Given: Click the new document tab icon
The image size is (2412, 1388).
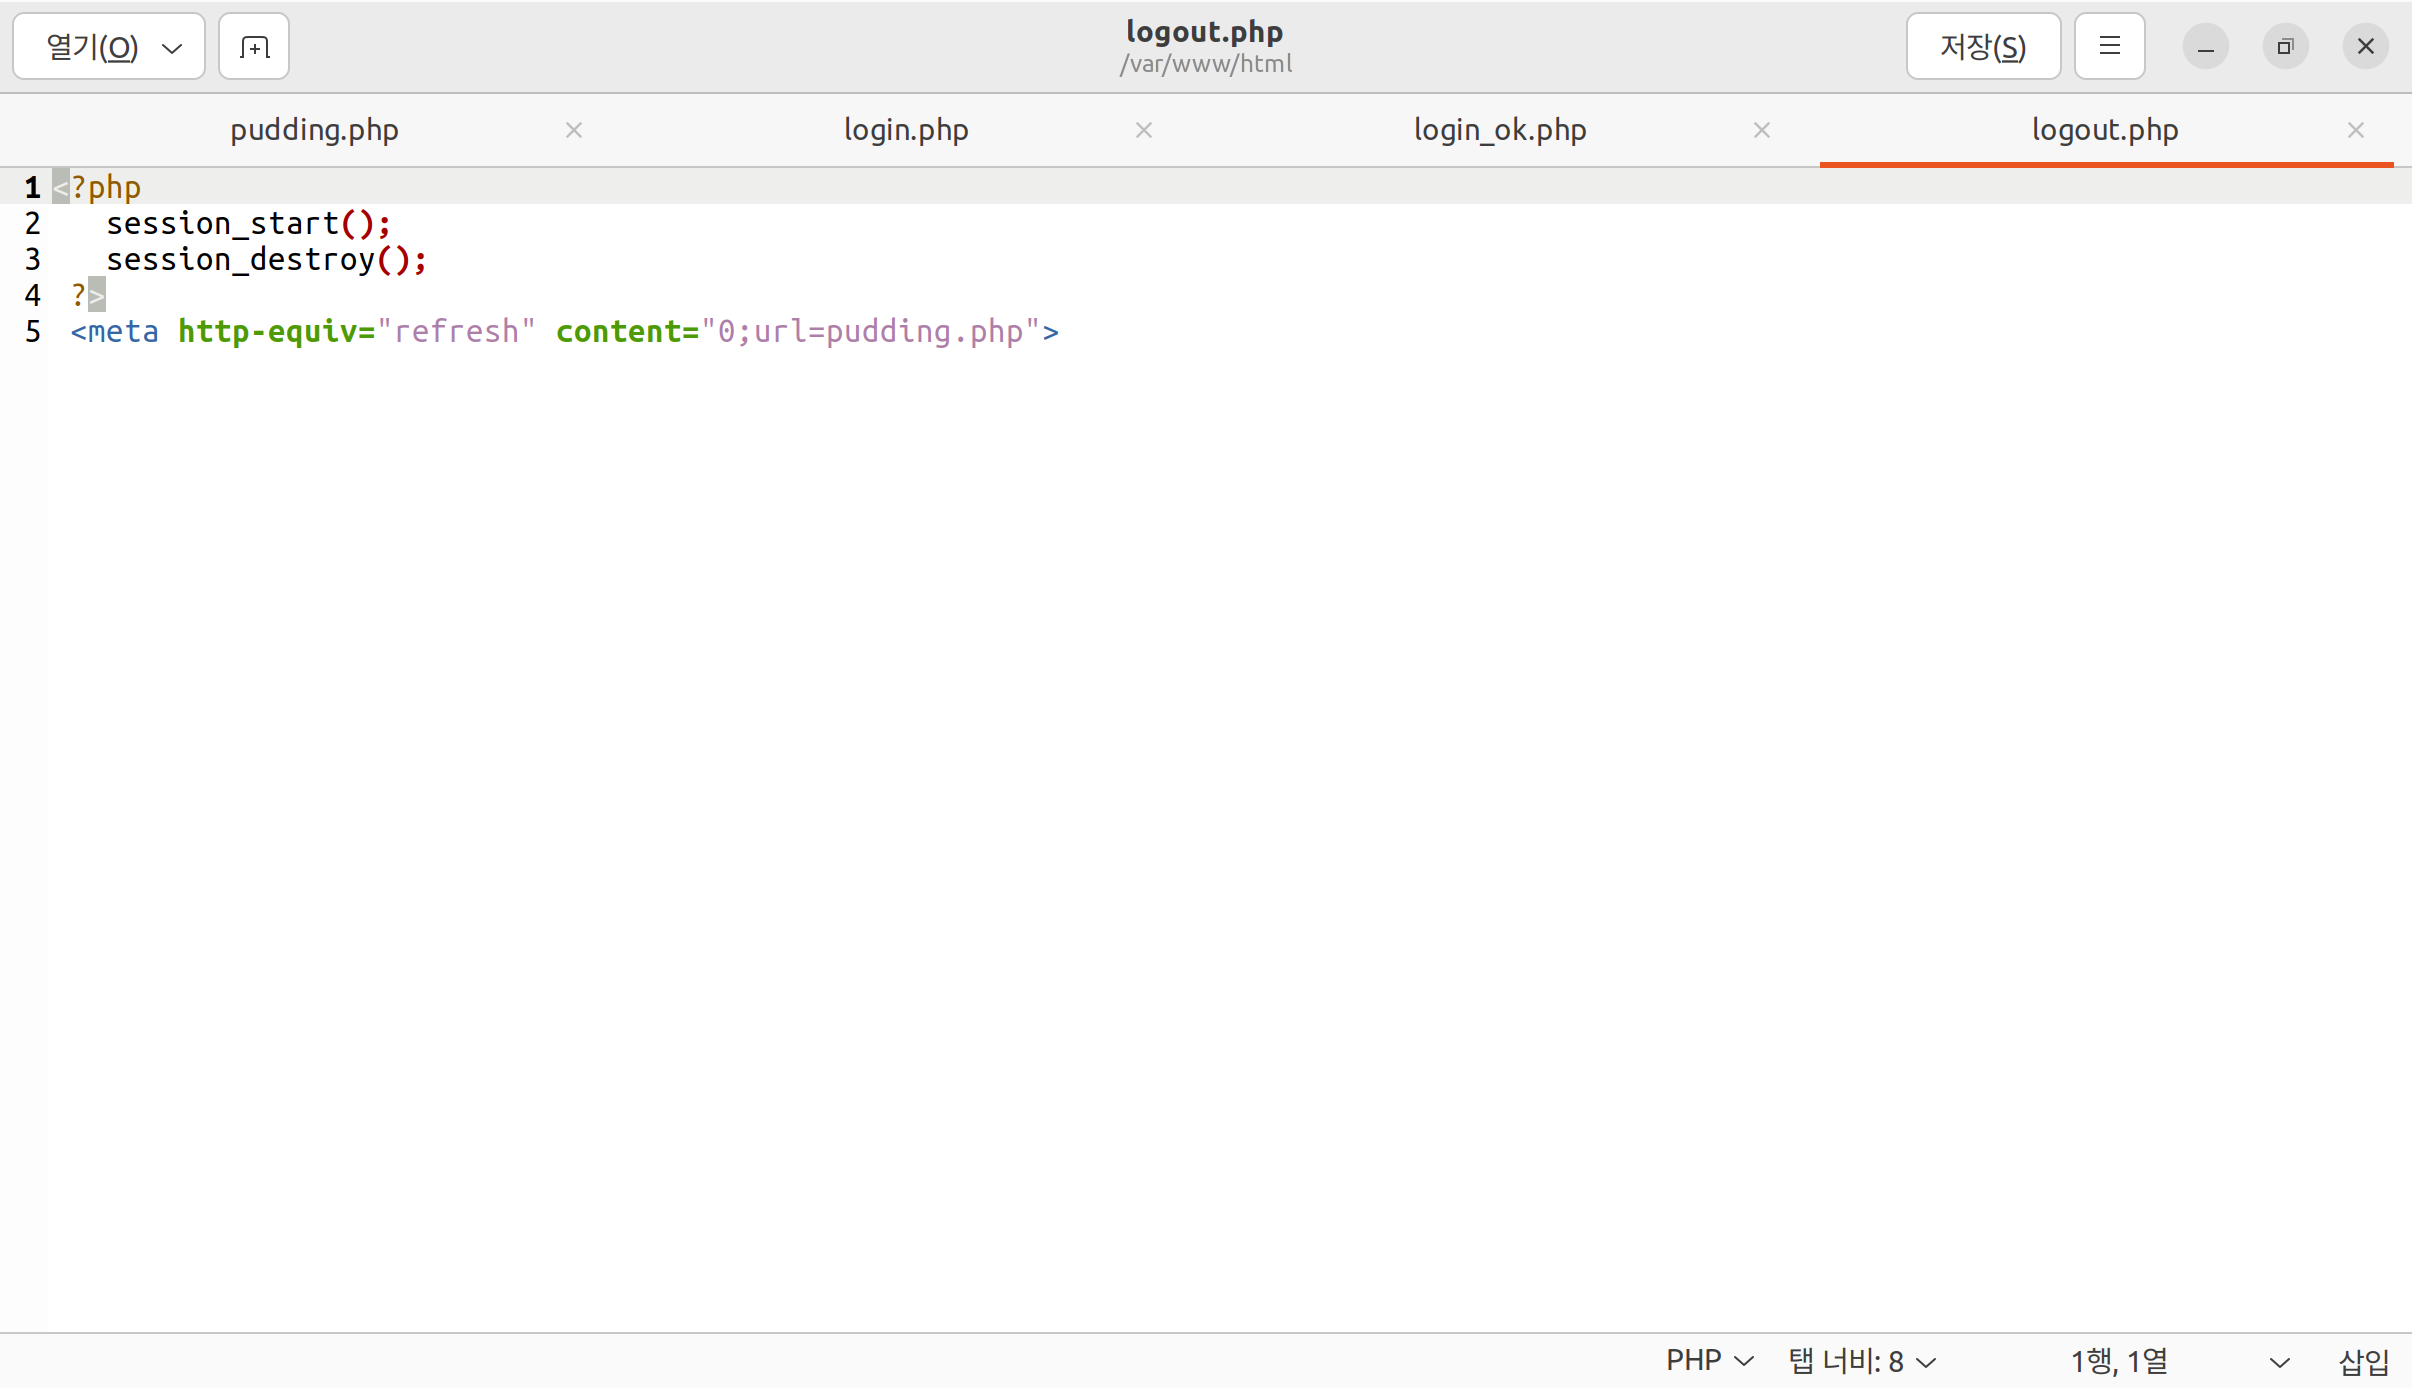Looking at the screenshot, I should 254,47.
